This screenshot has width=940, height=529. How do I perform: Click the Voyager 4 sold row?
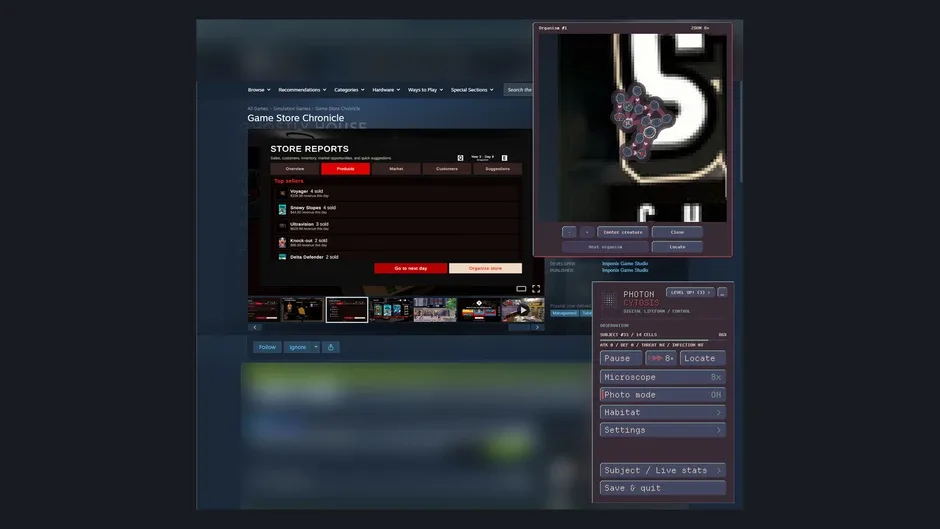(396, 193)
